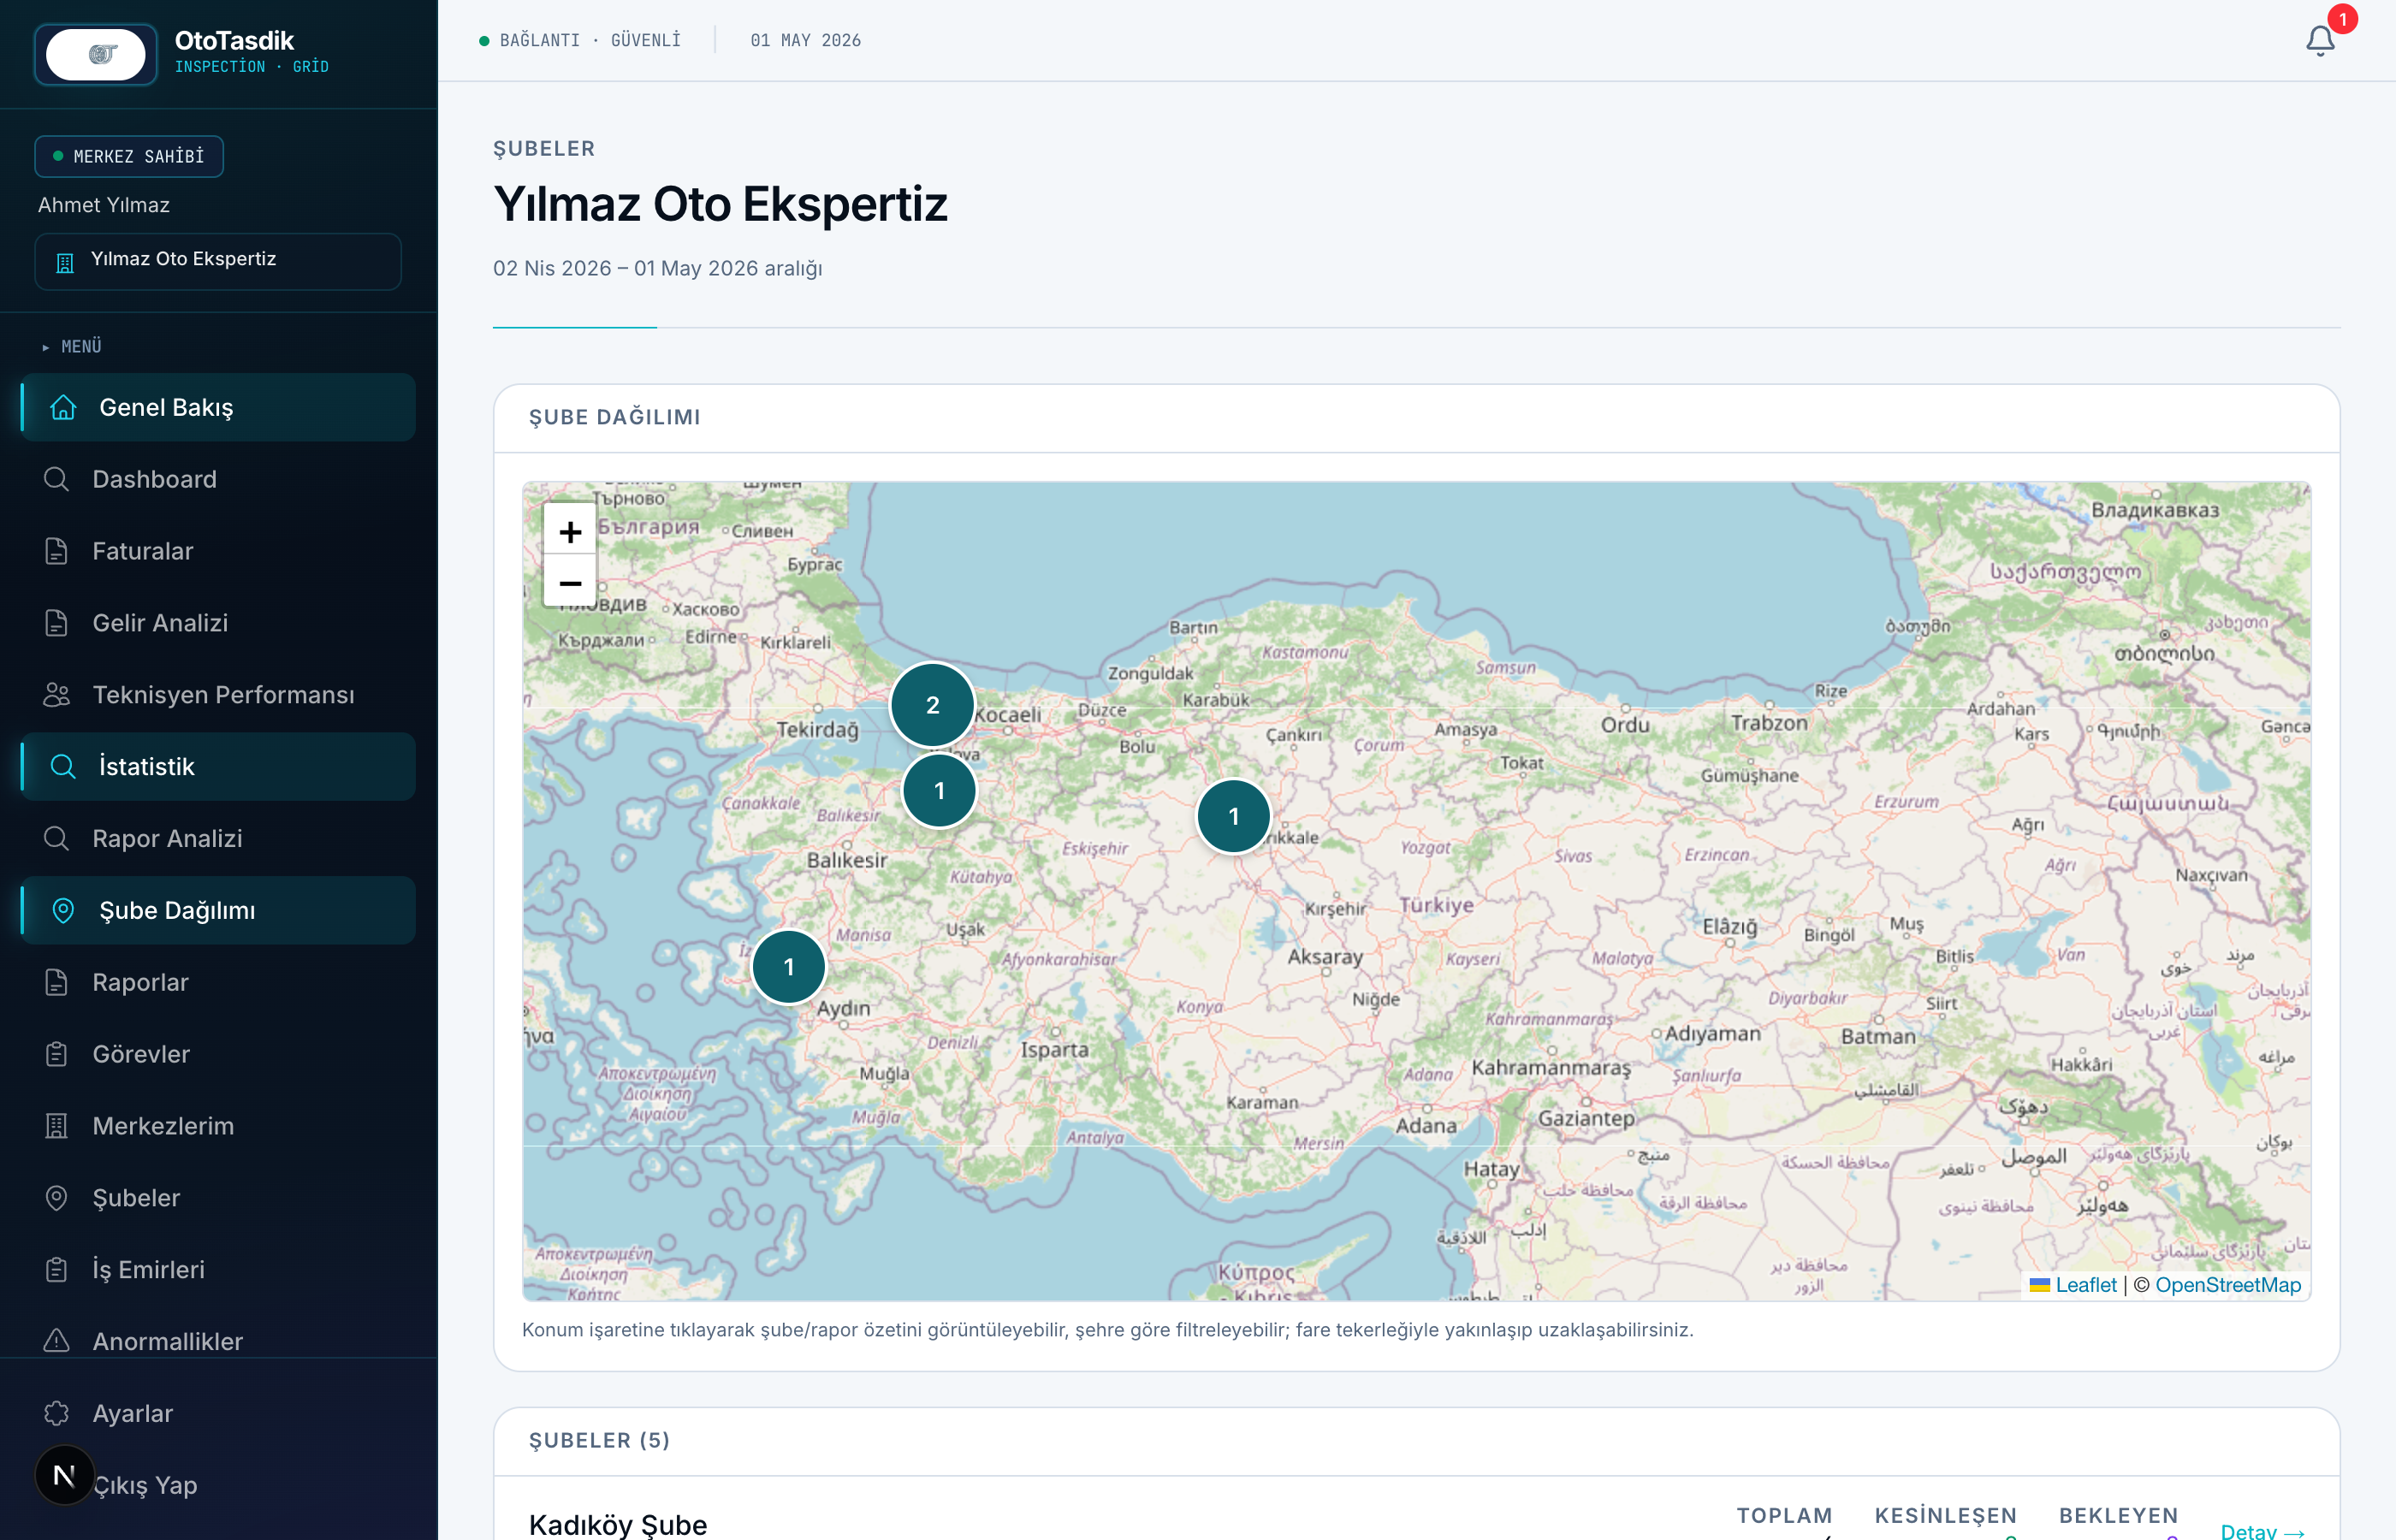Open Teknisyen Performansı page
The height and width of the screenshot is (1540, 2396).
(x=218, y=695)
